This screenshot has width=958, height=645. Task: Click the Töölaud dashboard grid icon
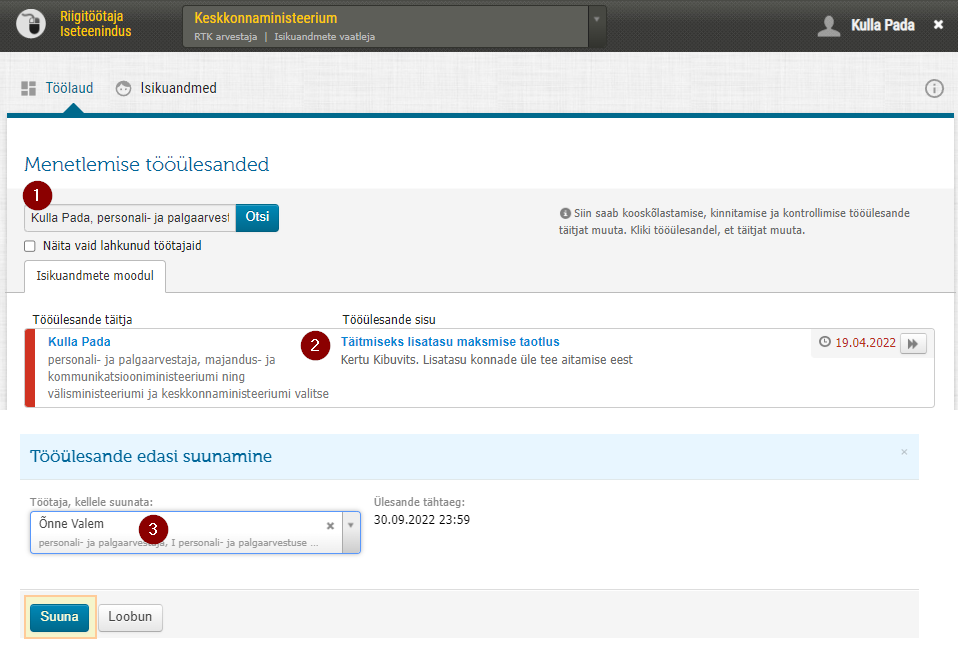coord(29,89)
